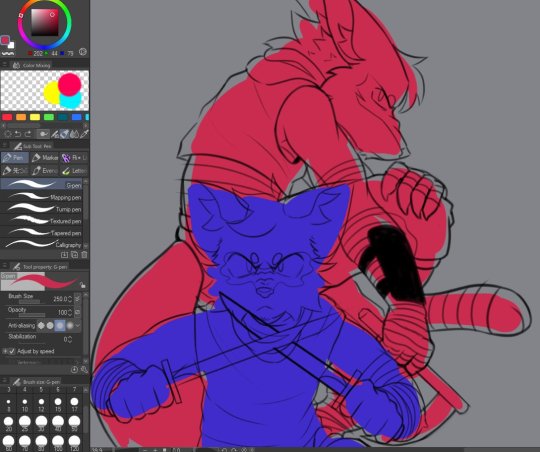This screenshot has width=540, height=452.
Task: Click the Opacity slider
Action: [32, 315]
